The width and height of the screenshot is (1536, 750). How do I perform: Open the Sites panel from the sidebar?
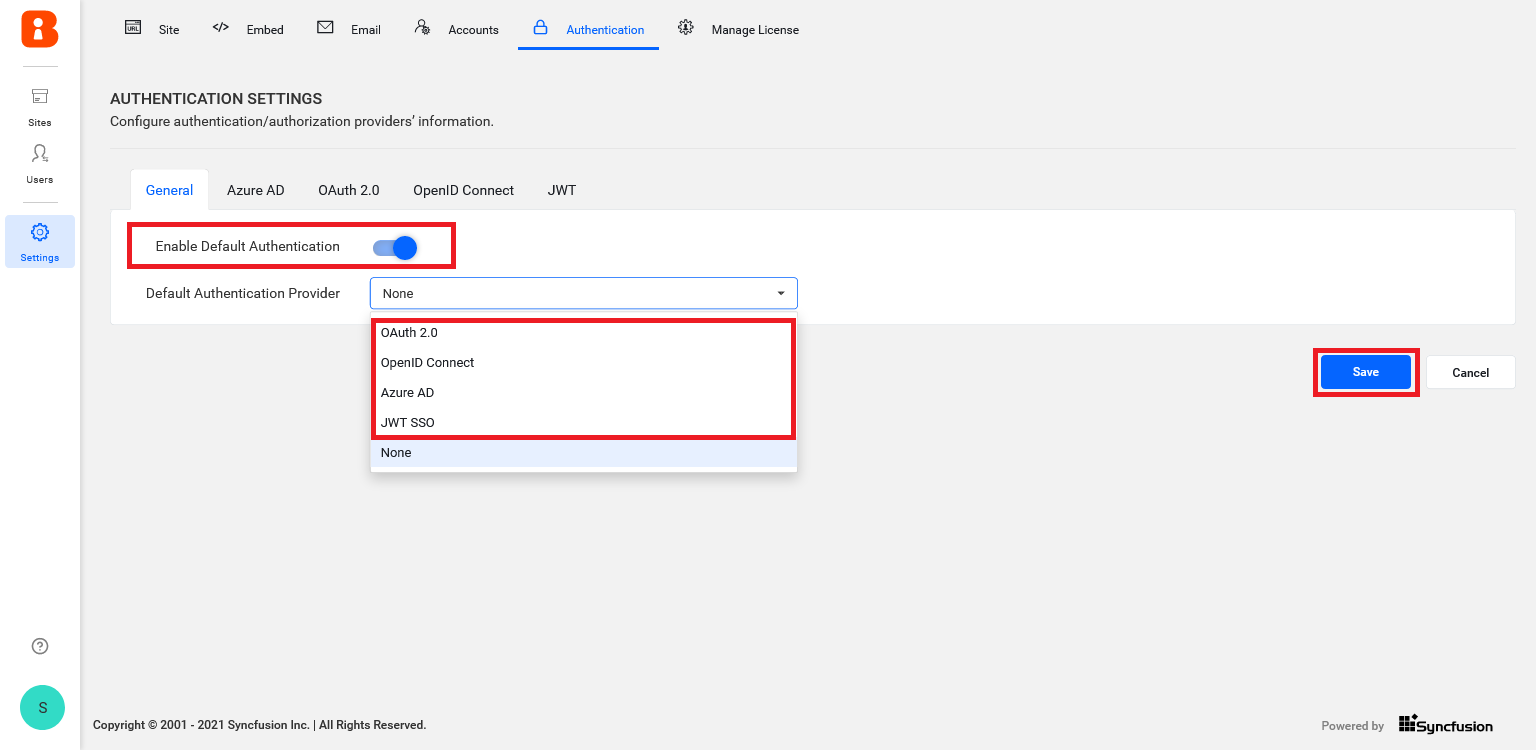click(x=39, y=105)
